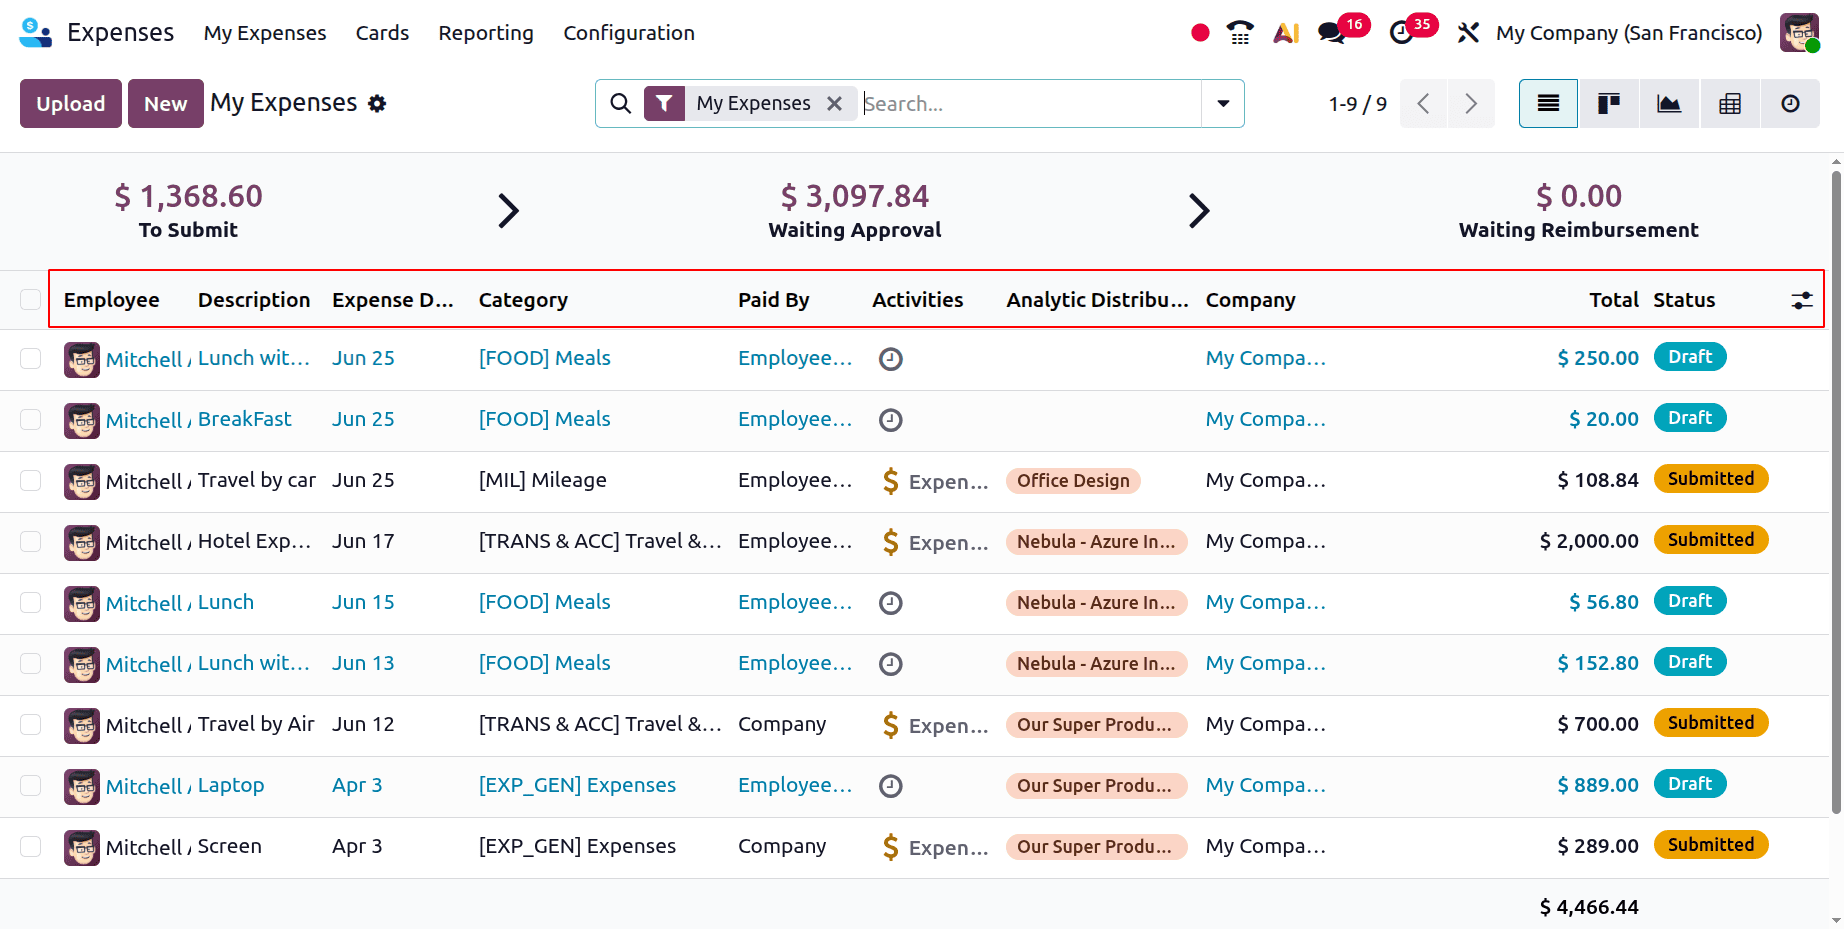
Task: Click Draft status badge on Laptop row
Action: point(1690,784)
